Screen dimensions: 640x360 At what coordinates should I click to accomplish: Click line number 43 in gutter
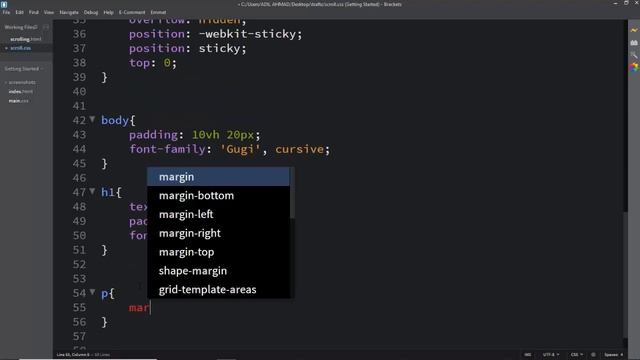click(x=80, y=135)
